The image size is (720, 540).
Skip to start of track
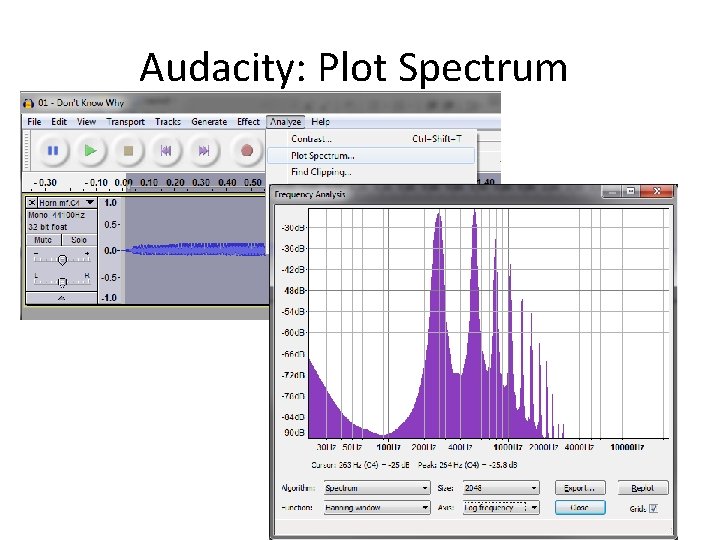[x=166, y=151]
